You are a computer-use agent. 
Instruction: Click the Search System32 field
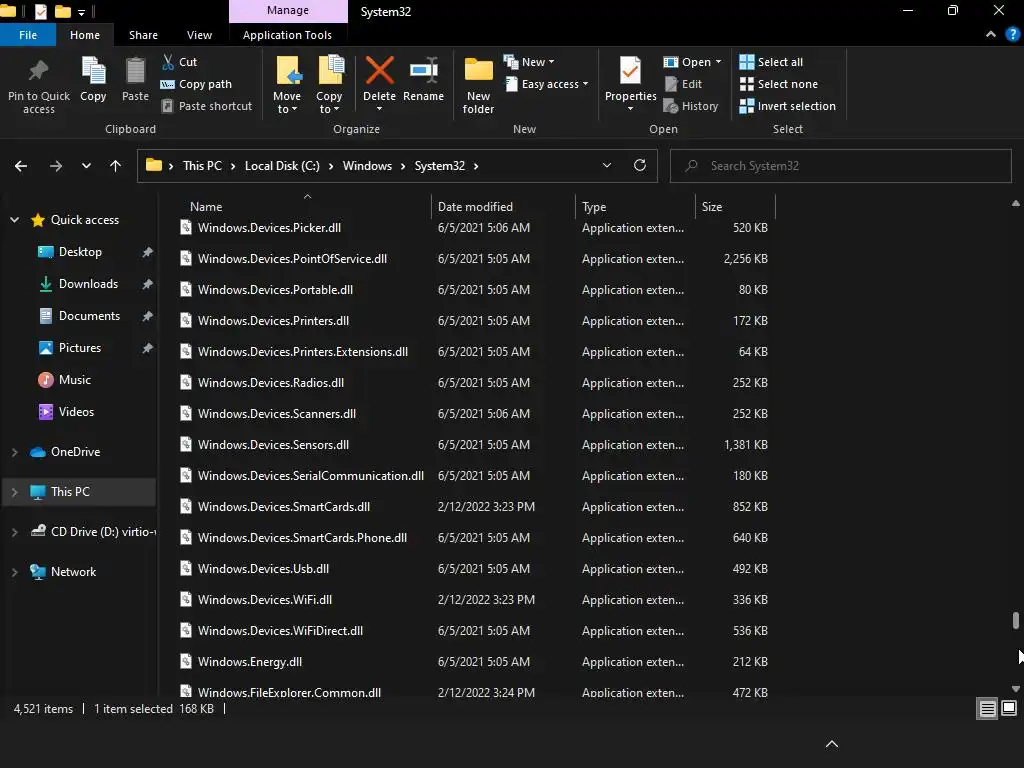click(840, 166)
